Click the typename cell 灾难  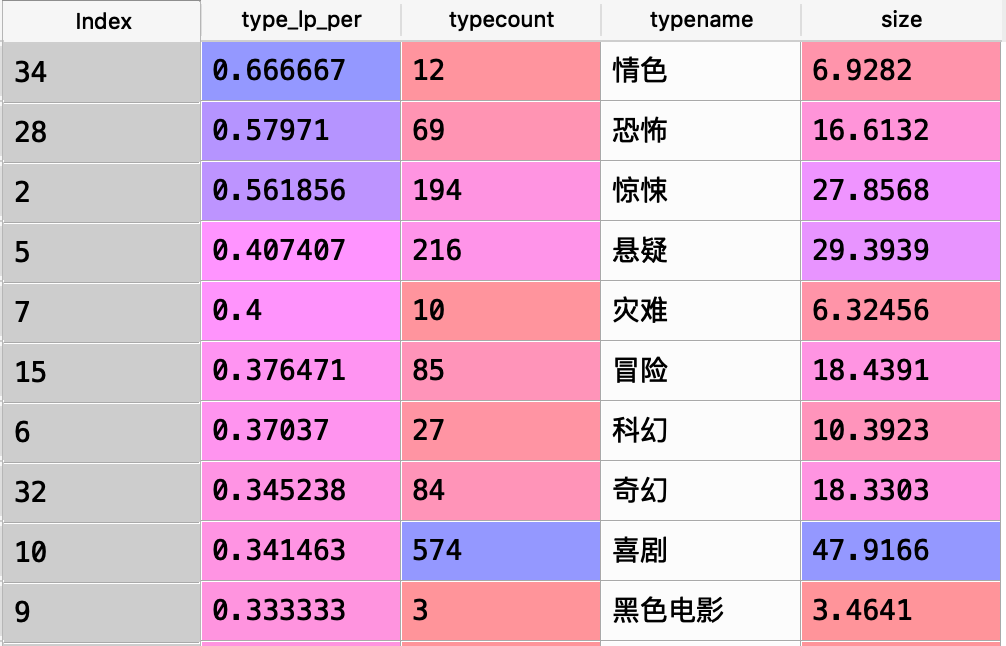pos(701,311)
